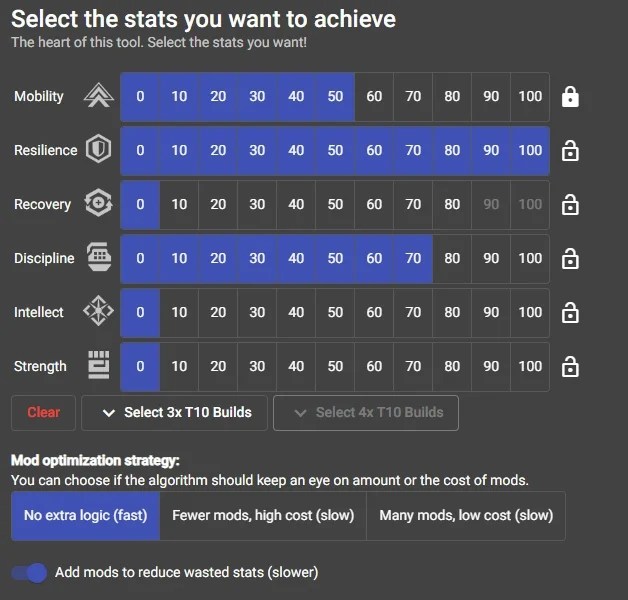Image resolution: width=628 pixels, height=600 pixels.
Task: Toggle the Recovery lock icon
Action: click(x=570, y=205)
